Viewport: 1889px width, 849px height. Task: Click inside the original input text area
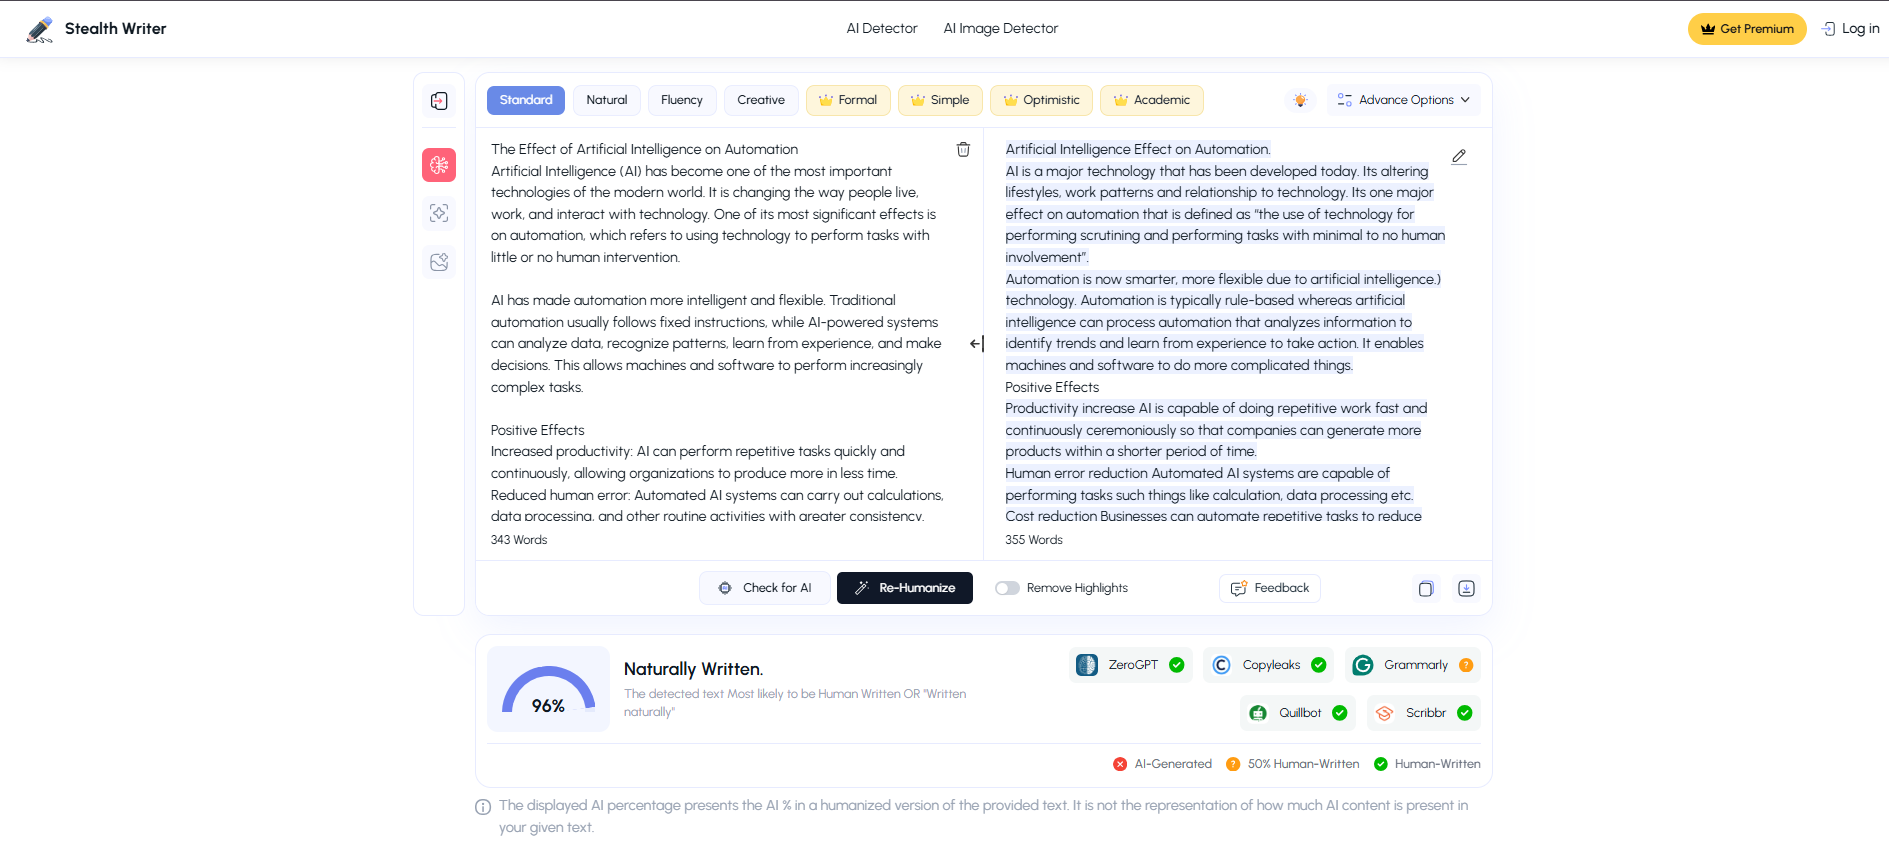click(717, 332)
